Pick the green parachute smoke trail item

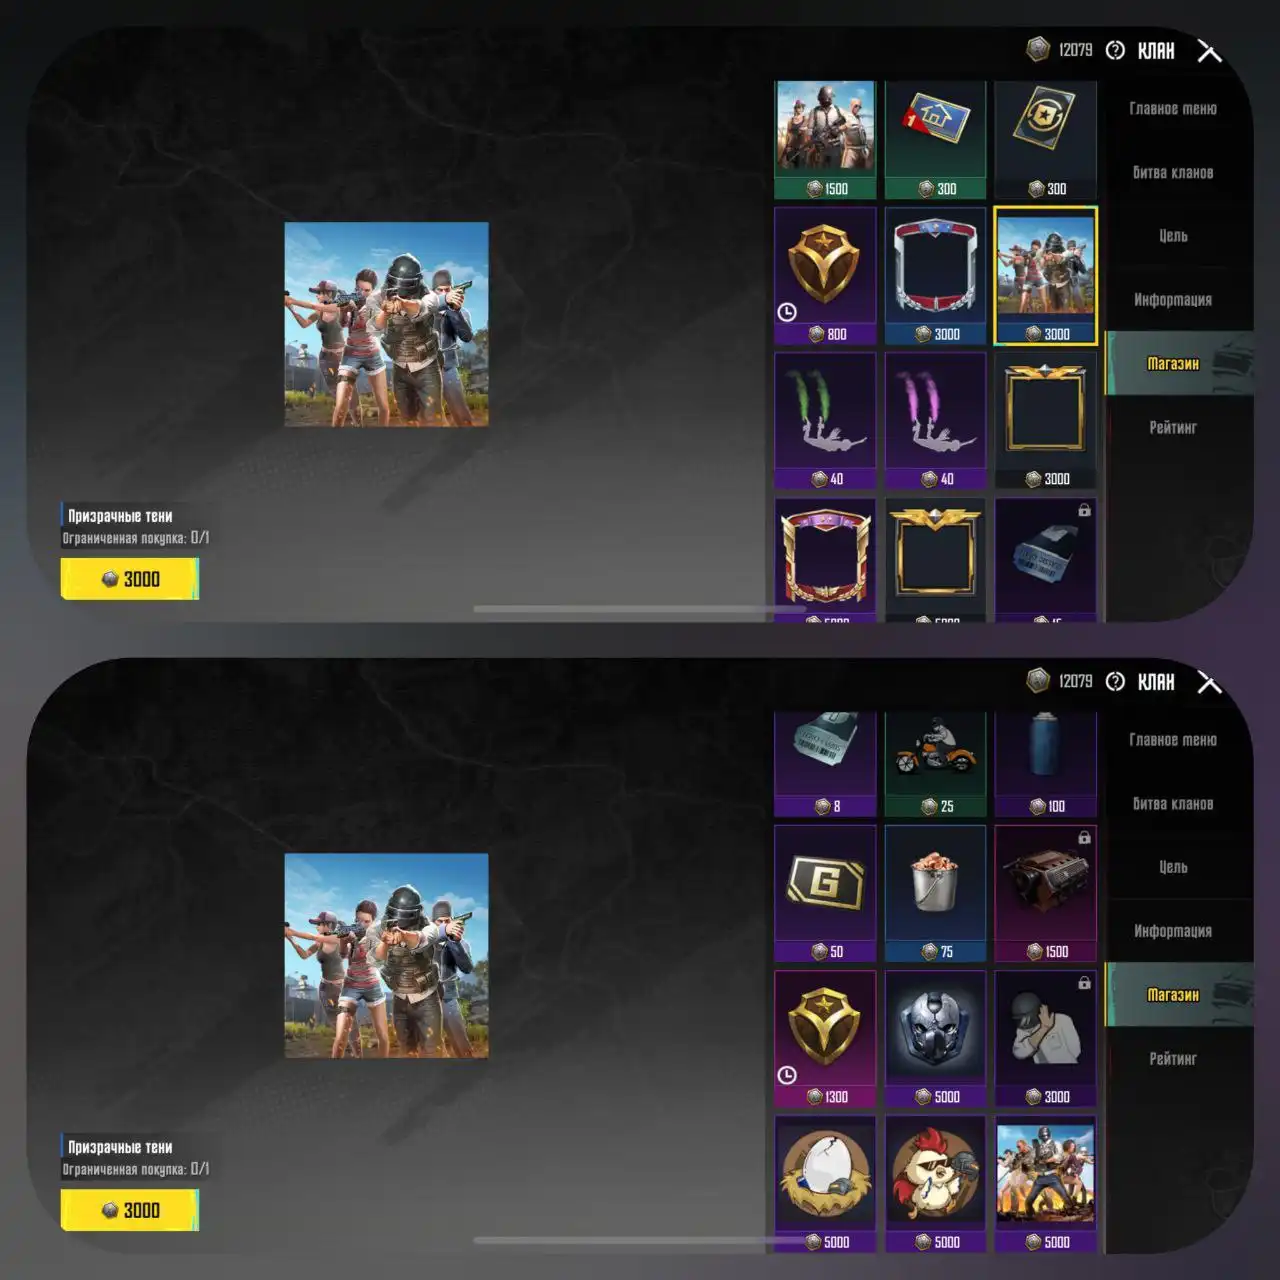point(825,421)
